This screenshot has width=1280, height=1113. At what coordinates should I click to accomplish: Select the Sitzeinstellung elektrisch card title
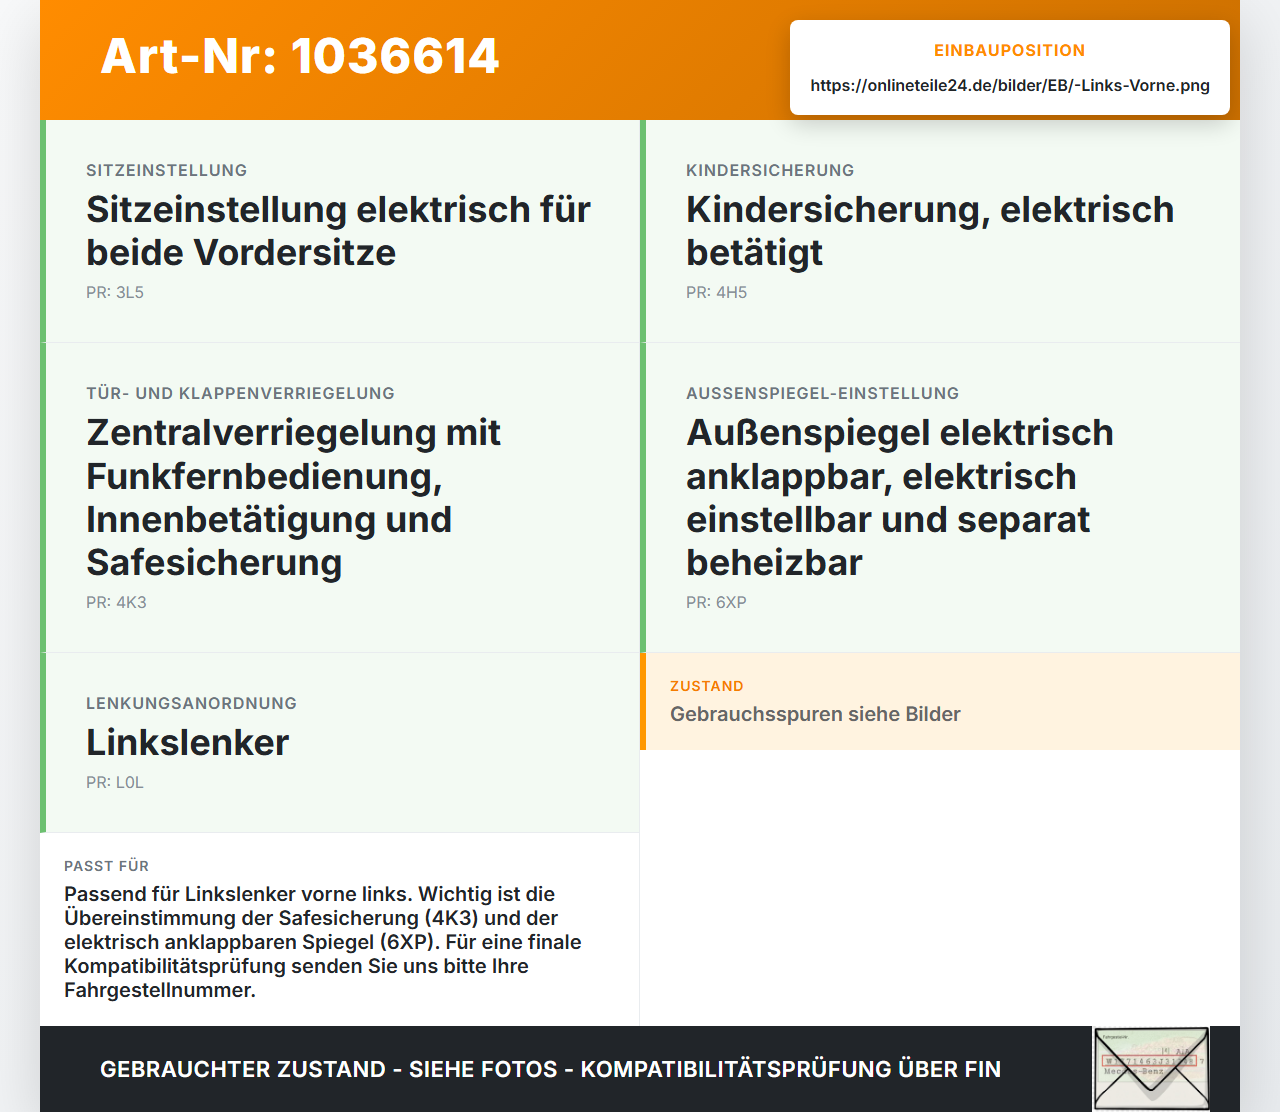tap(338, 231)
